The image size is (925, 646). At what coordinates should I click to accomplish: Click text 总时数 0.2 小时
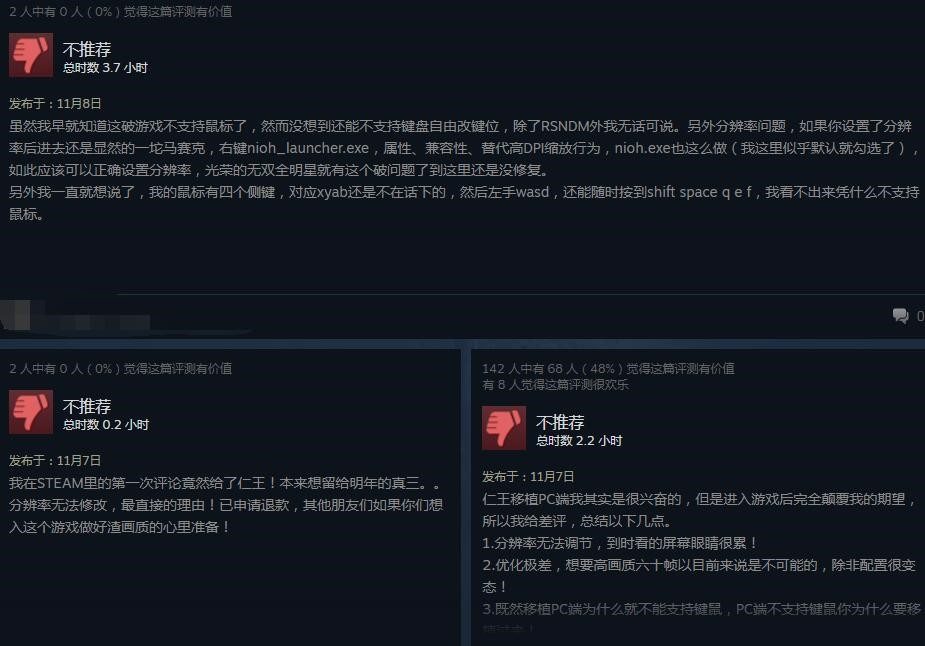click(x=106, y=425)
